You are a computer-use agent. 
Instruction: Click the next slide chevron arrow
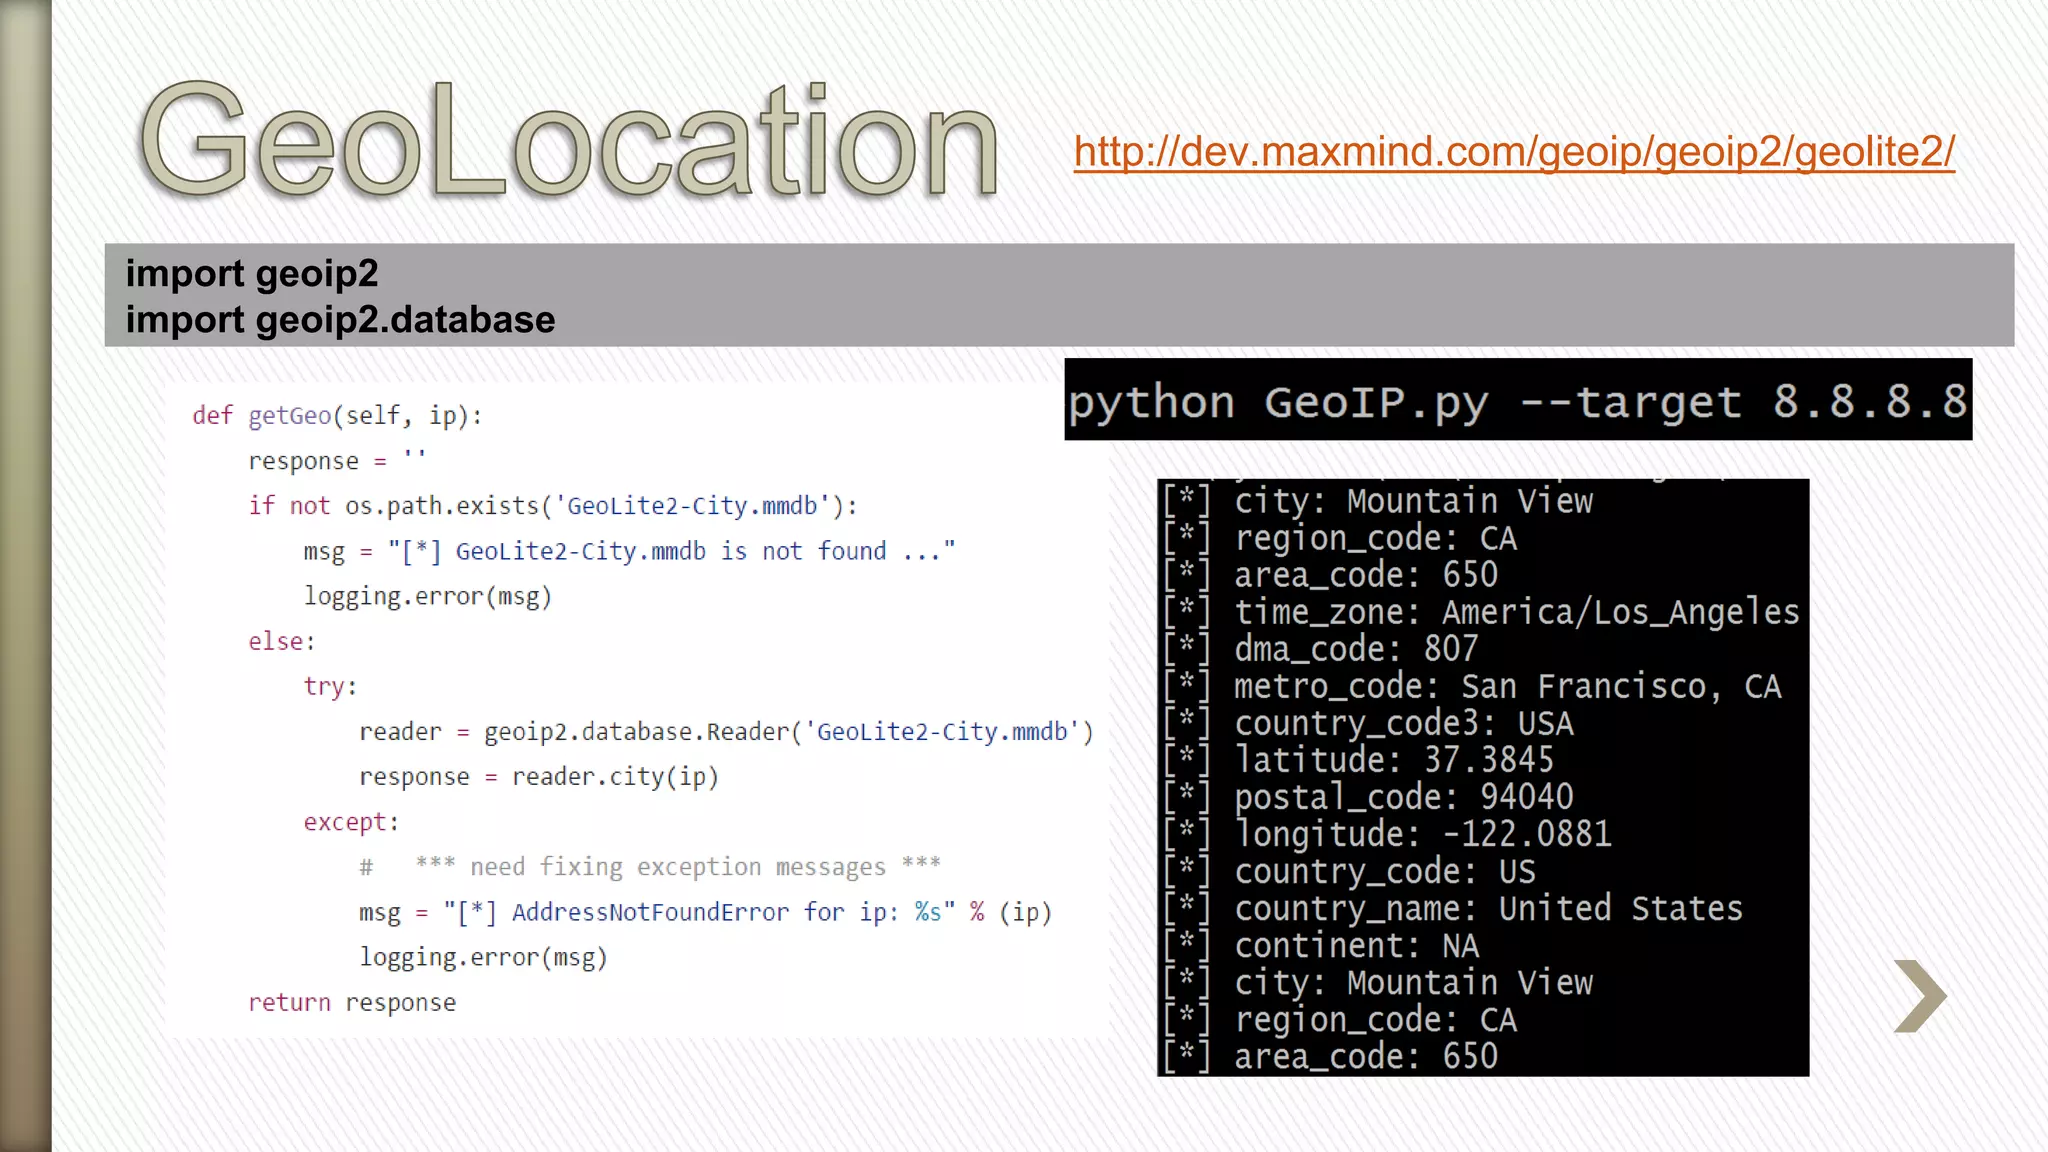coord(1920,996)
